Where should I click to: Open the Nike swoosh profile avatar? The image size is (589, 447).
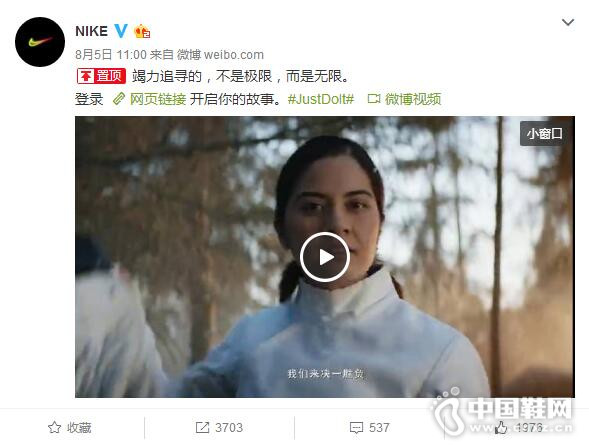(x=40, y=42)
